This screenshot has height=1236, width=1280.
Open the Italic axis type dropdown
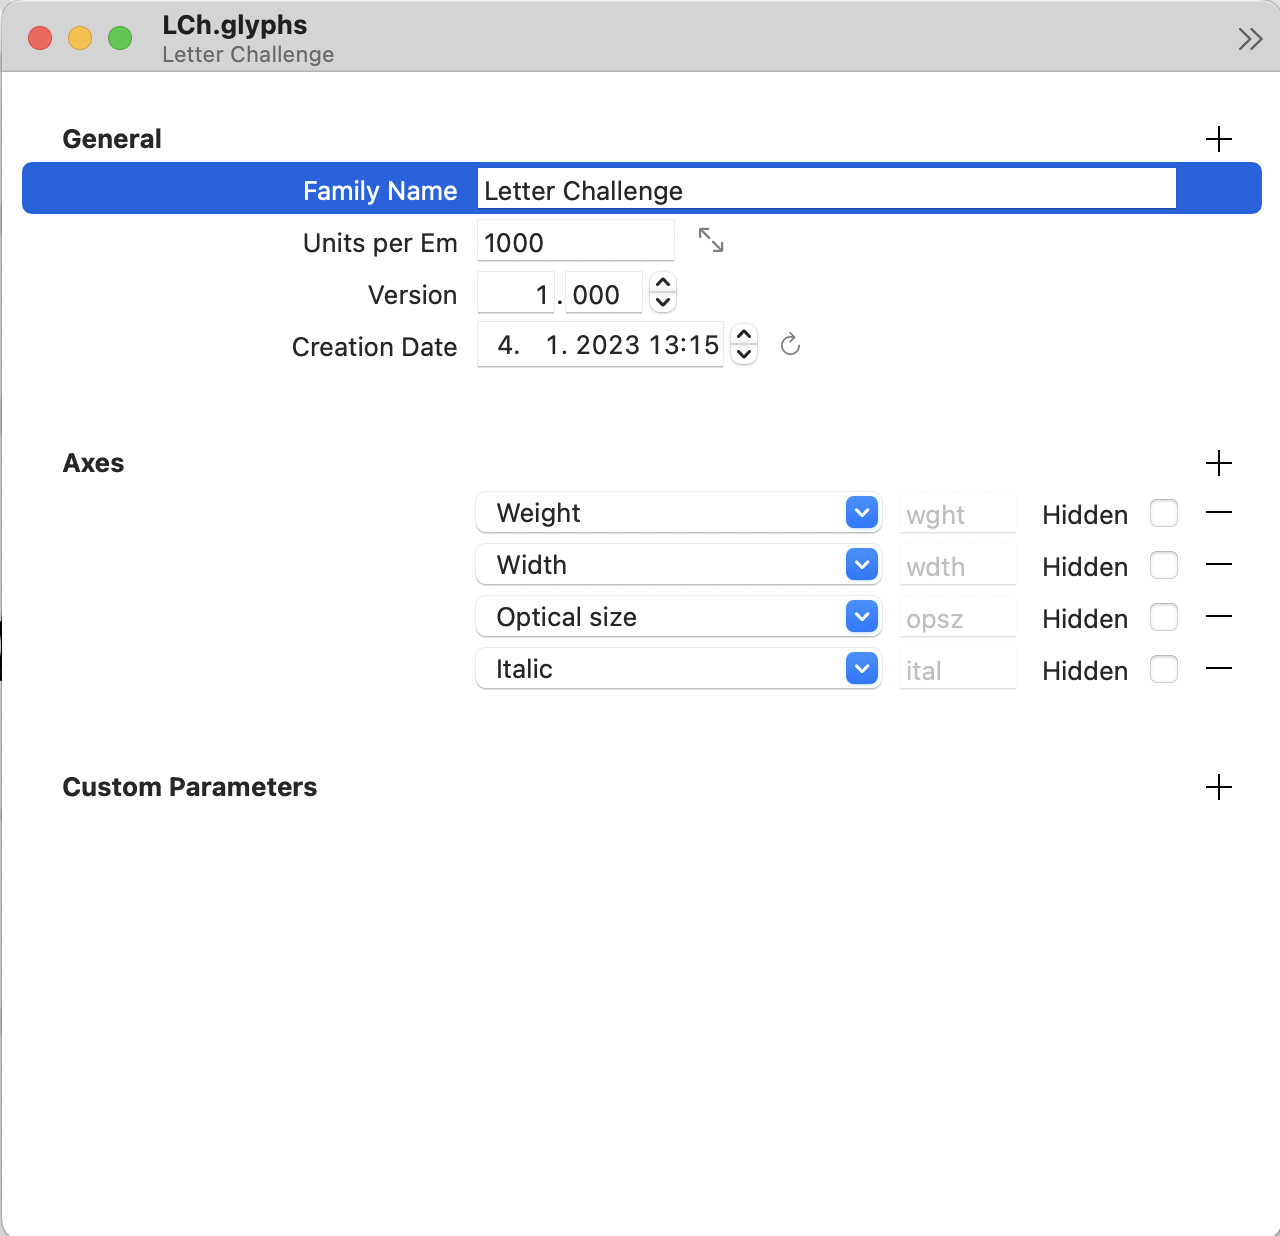861,669
